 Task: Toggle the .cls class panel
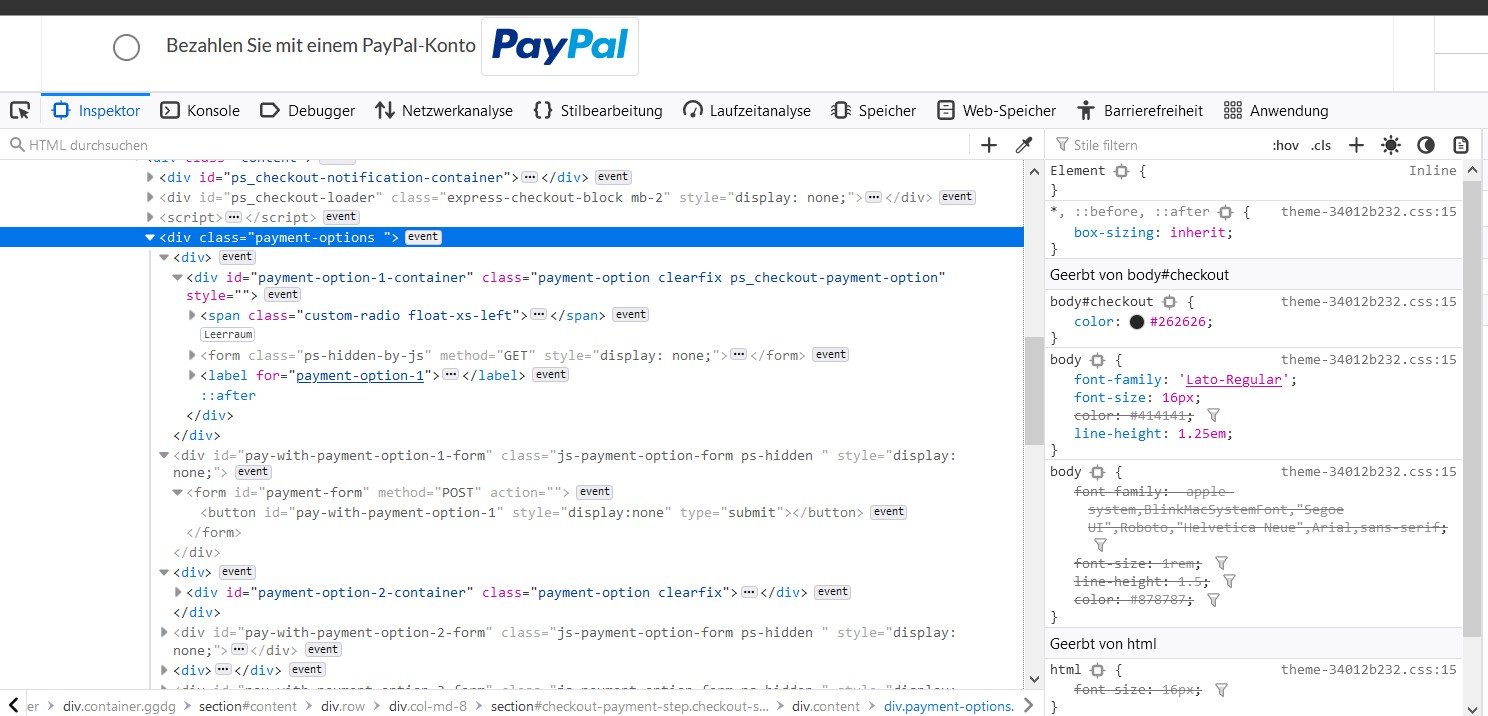pos(1321,145)
